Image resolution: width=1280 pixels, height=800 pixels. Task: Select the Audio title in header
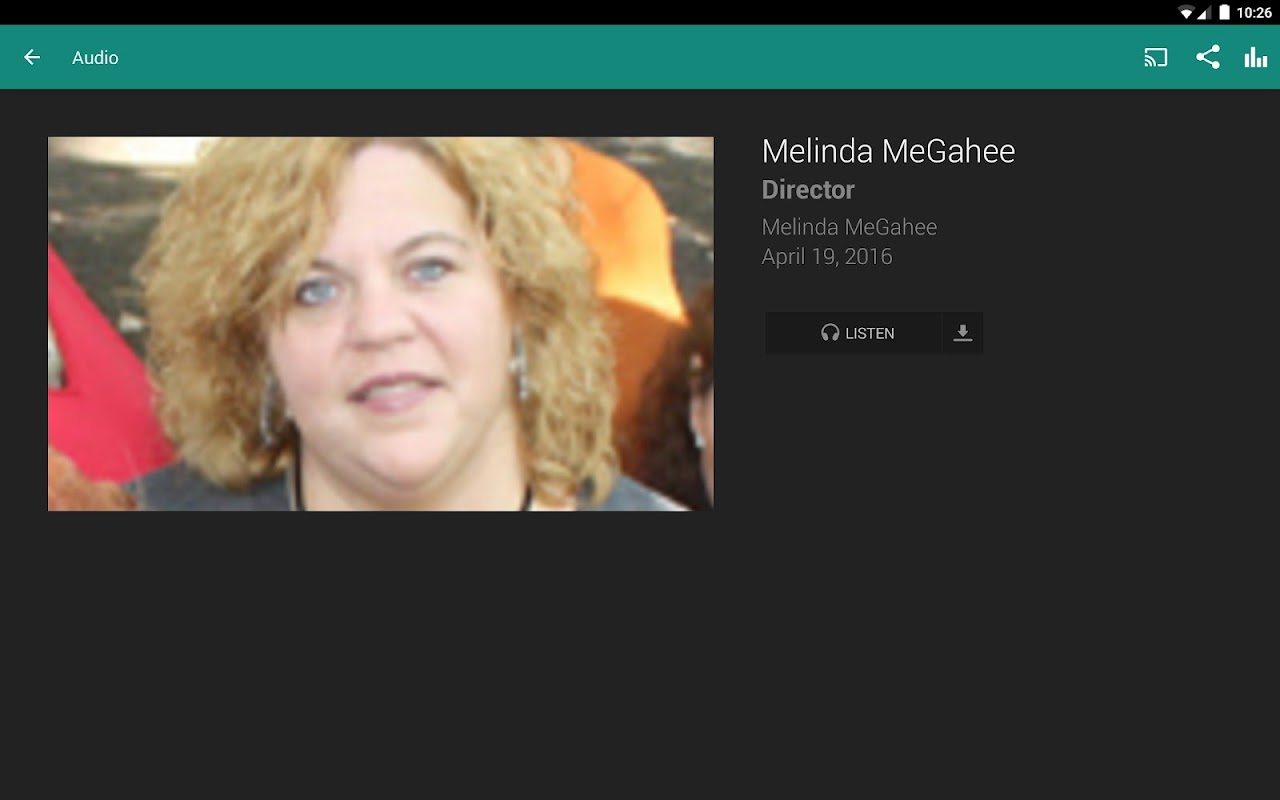[95, 58]
